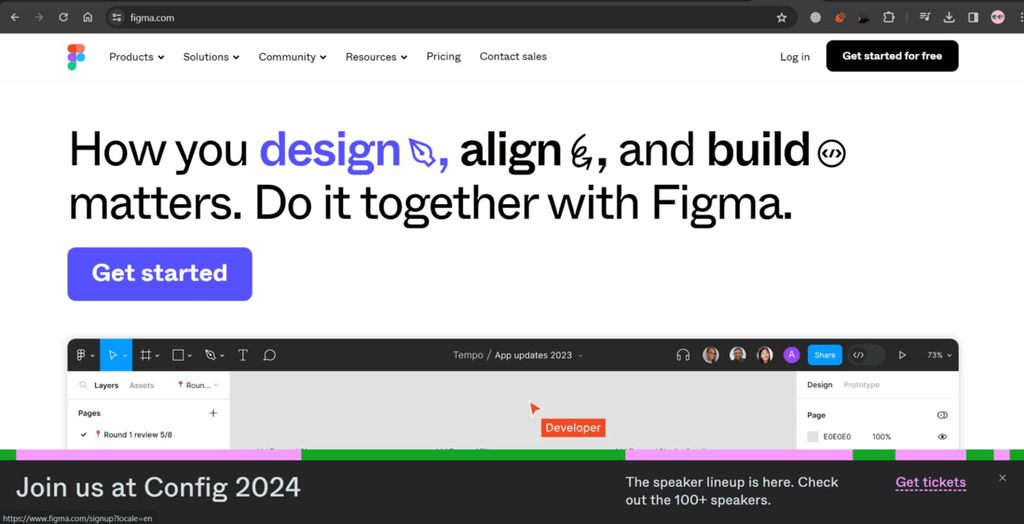Open the Solutions dropdown menu
The width and height of the screenshot is (1024, 524).
(211, 57)
